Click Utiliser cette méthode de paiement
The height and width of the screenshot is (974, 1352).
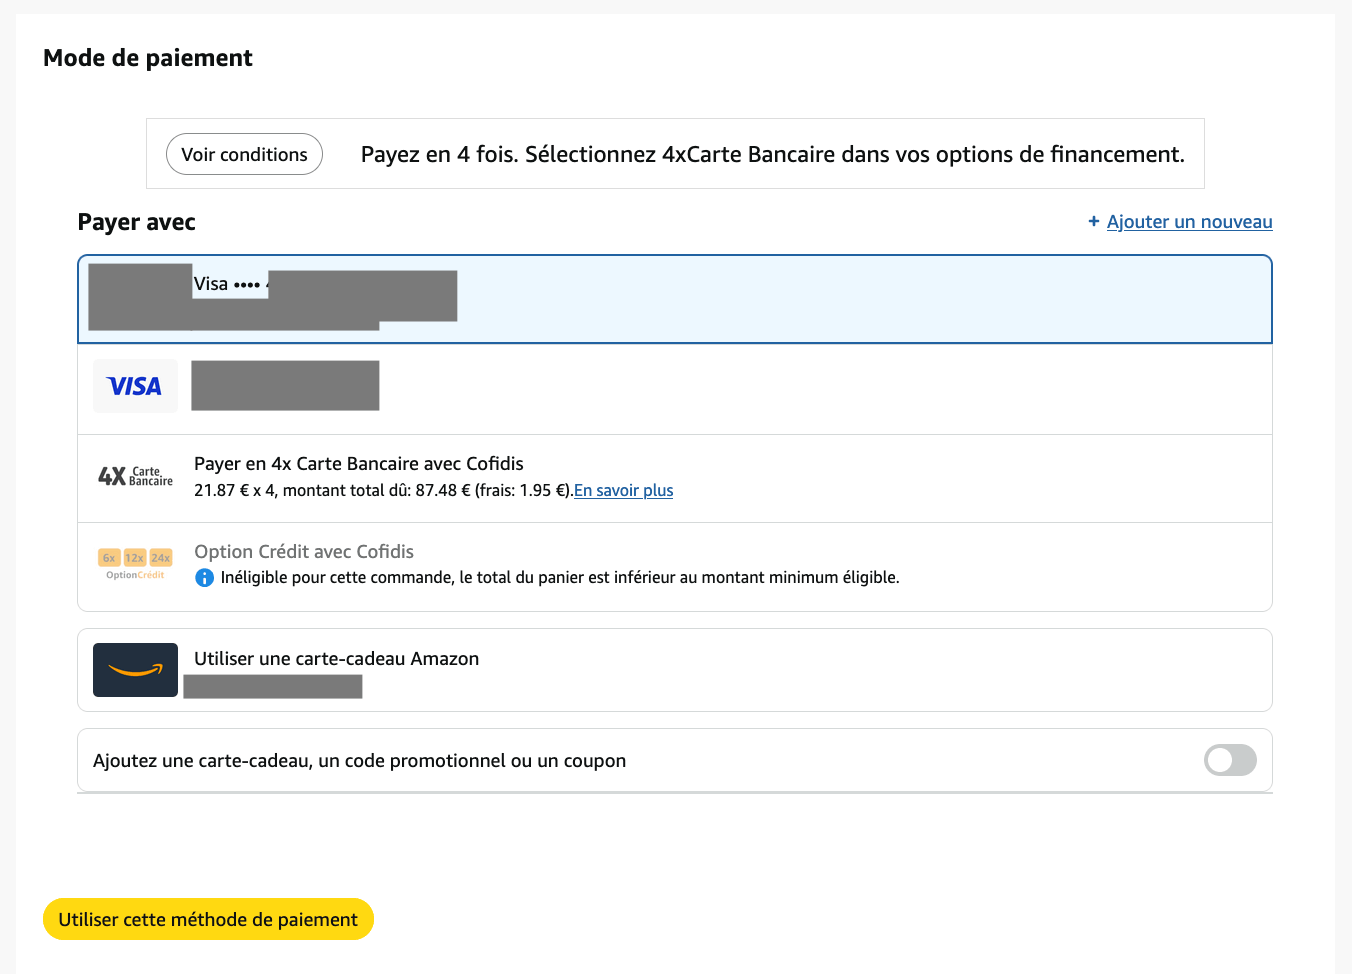(208, 918)
